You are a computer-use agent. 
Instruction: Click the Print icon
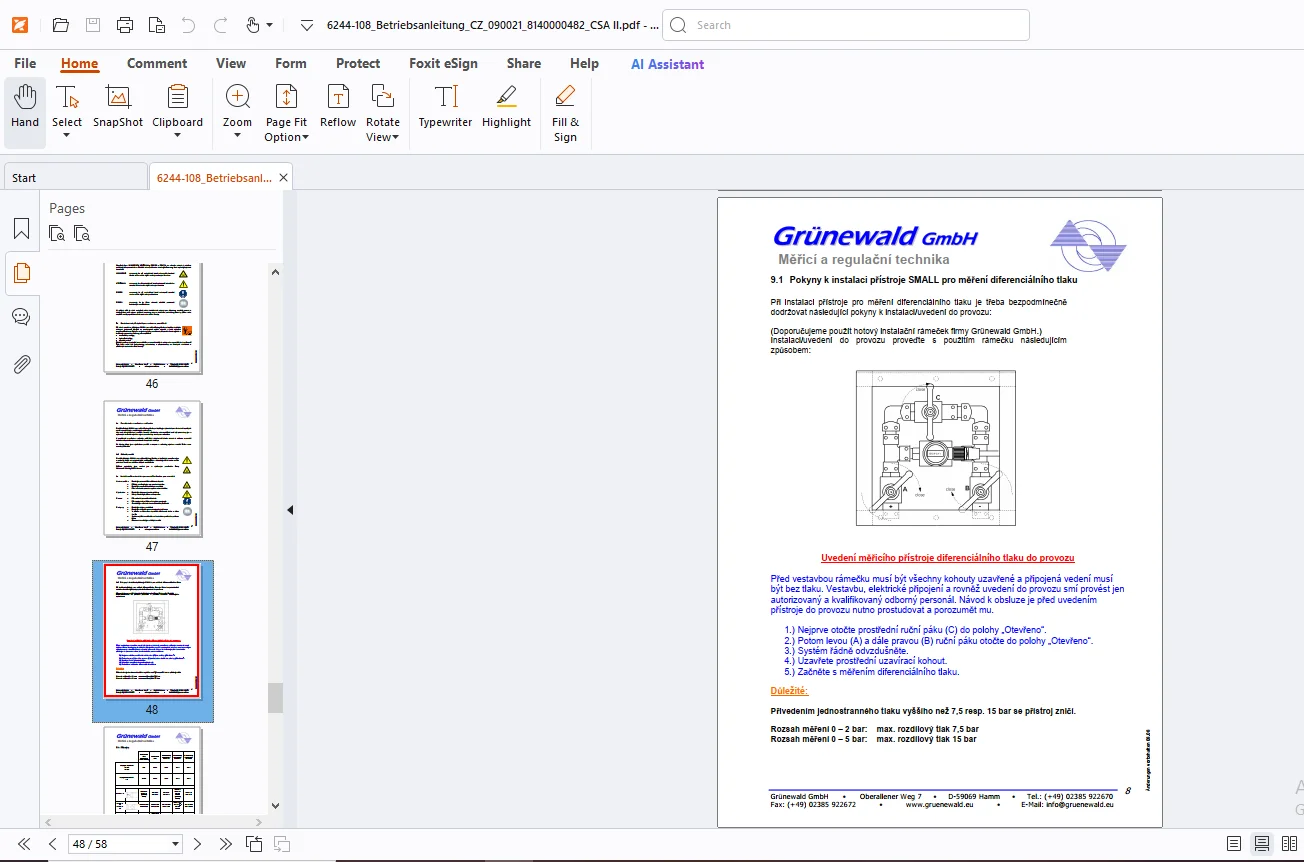(x=124, y=25)
